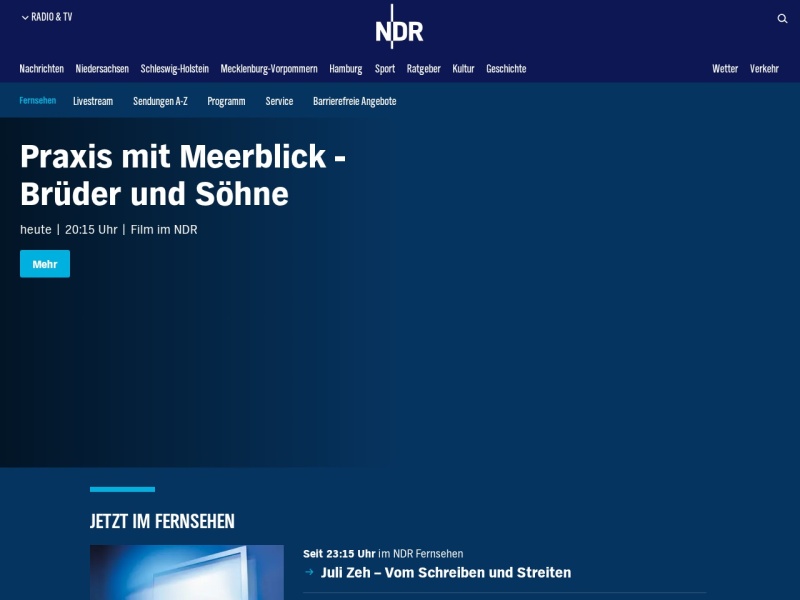Image resolution: width=800 pixels, height=600 pixels.
Task: Open Geschichte section
Action: click(x=506, y=69)
